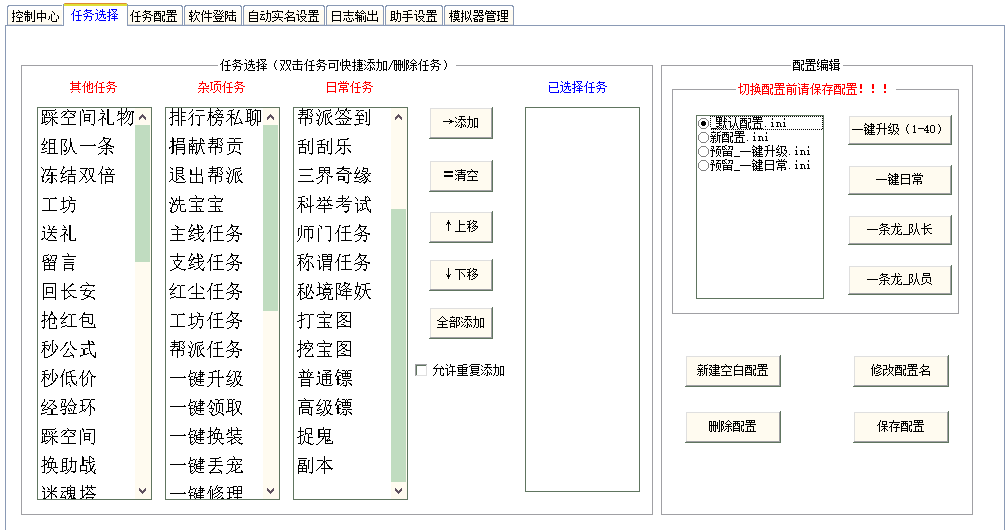
Task: Open the 模拟器管理 tab
Action: pos(479,16)
